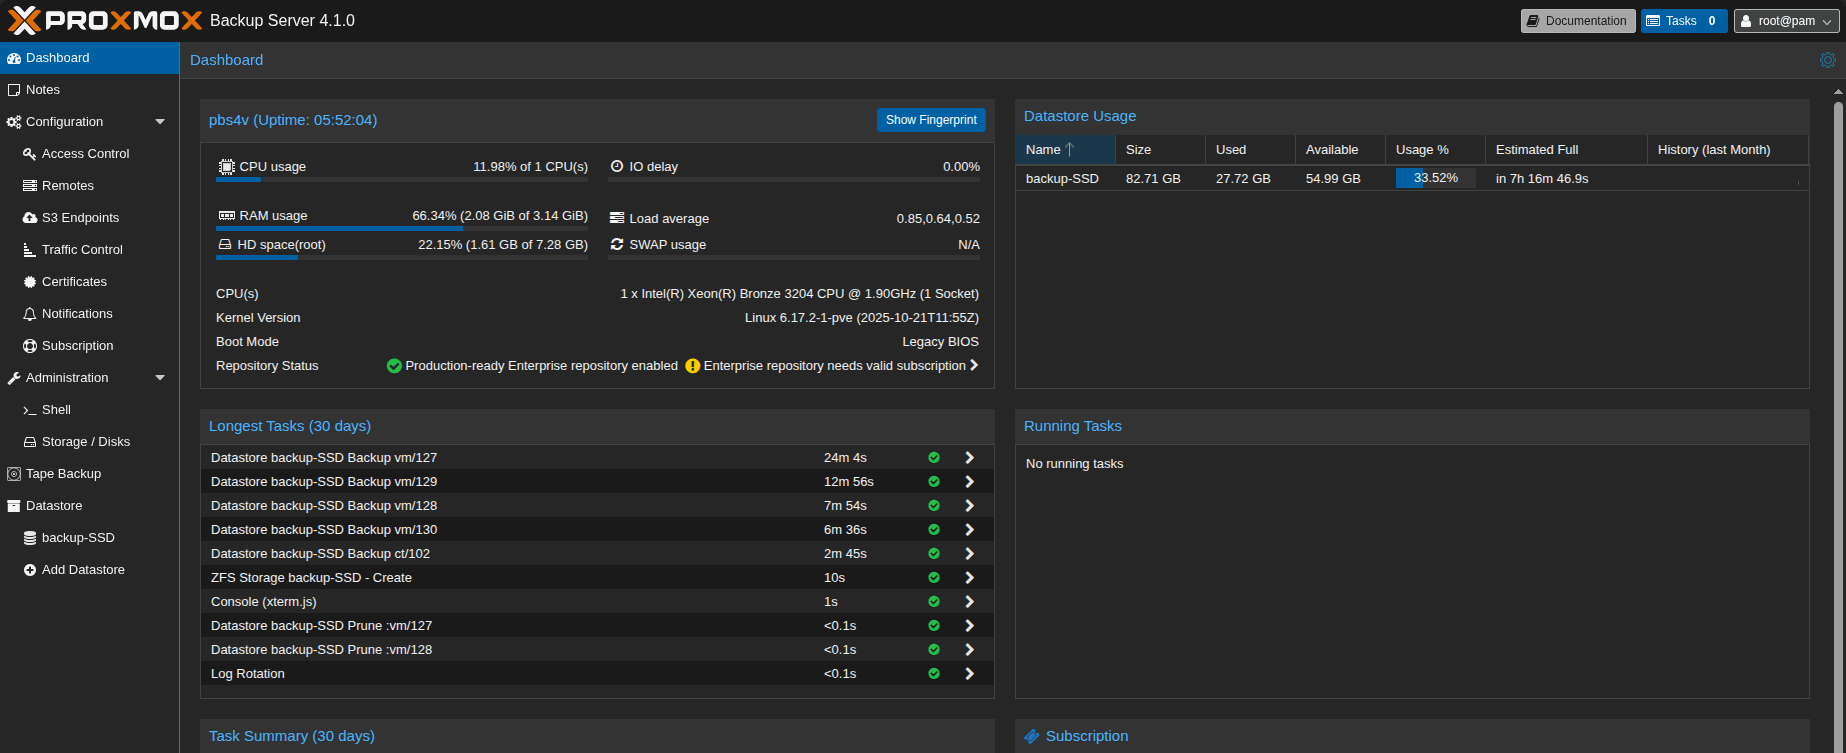Click the SWAP usage refresh icon
The image size is (1846, 753).
(617, 244)
